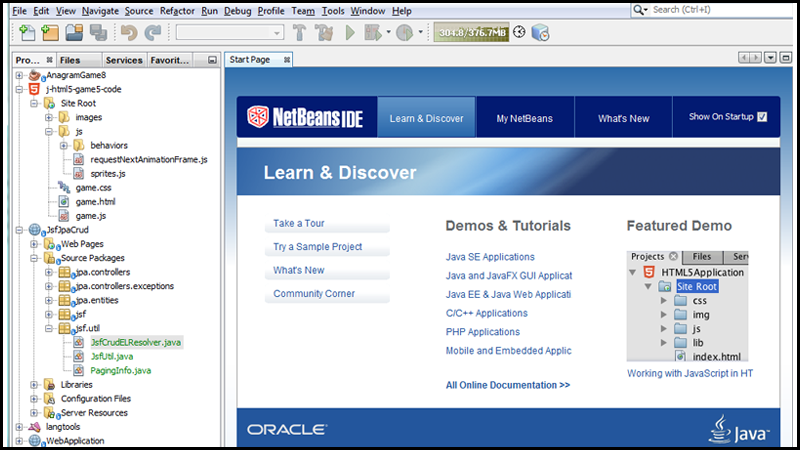Image resolution: width=800 pixels, height=450 pixels.
Task: Open PHP Applications tutorials link
Action: [x=483, y=332]
